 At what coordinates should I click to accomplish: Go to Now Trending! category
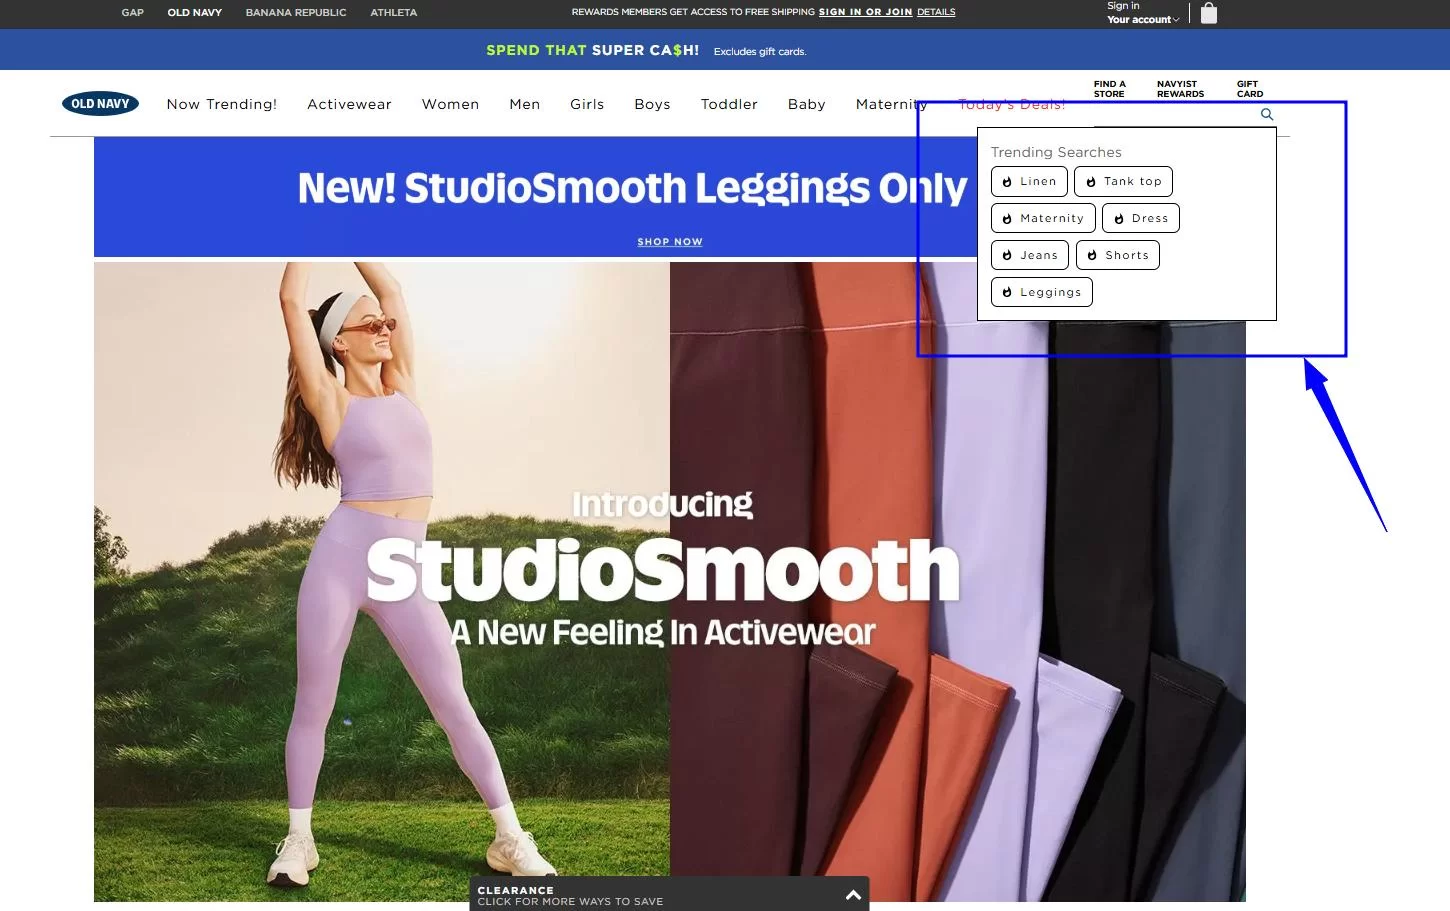coord(222,104)
